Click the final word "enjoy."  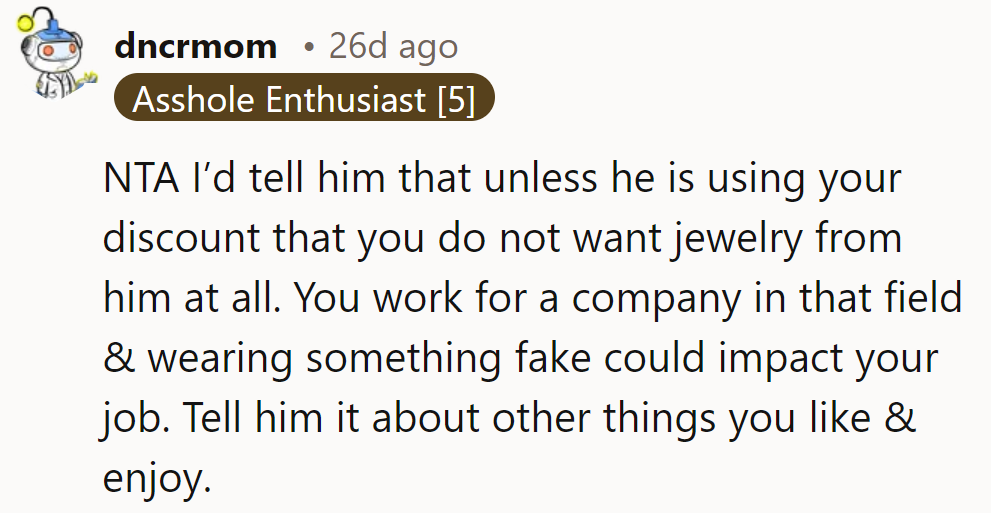point(158,476)
